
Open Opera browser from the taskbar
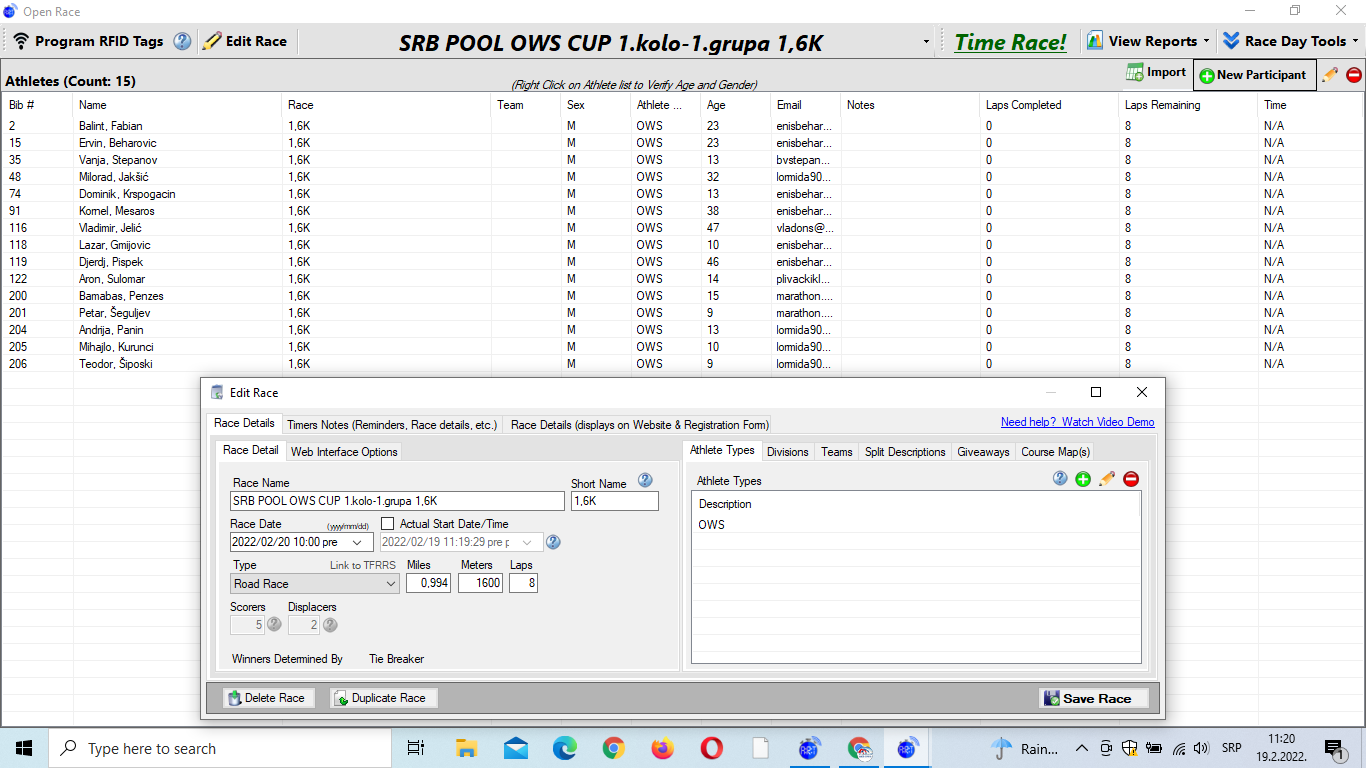(711, 748)
